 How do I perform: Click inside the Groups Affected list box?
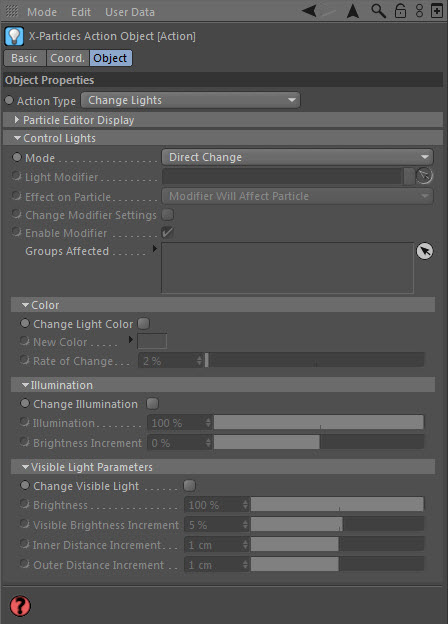(x=287, y=268)
